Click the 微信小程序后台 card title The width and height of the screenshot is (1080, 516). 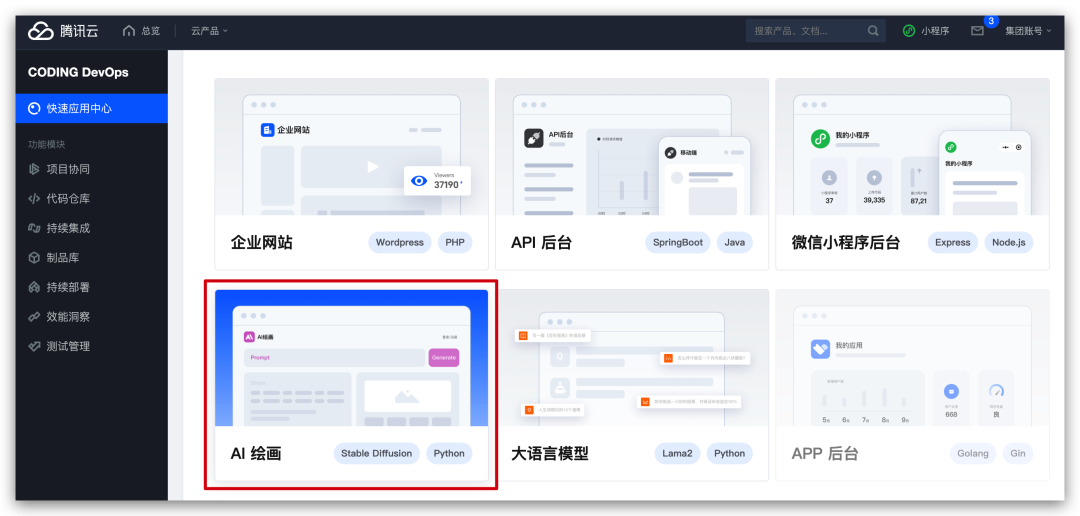coord(846,242)
